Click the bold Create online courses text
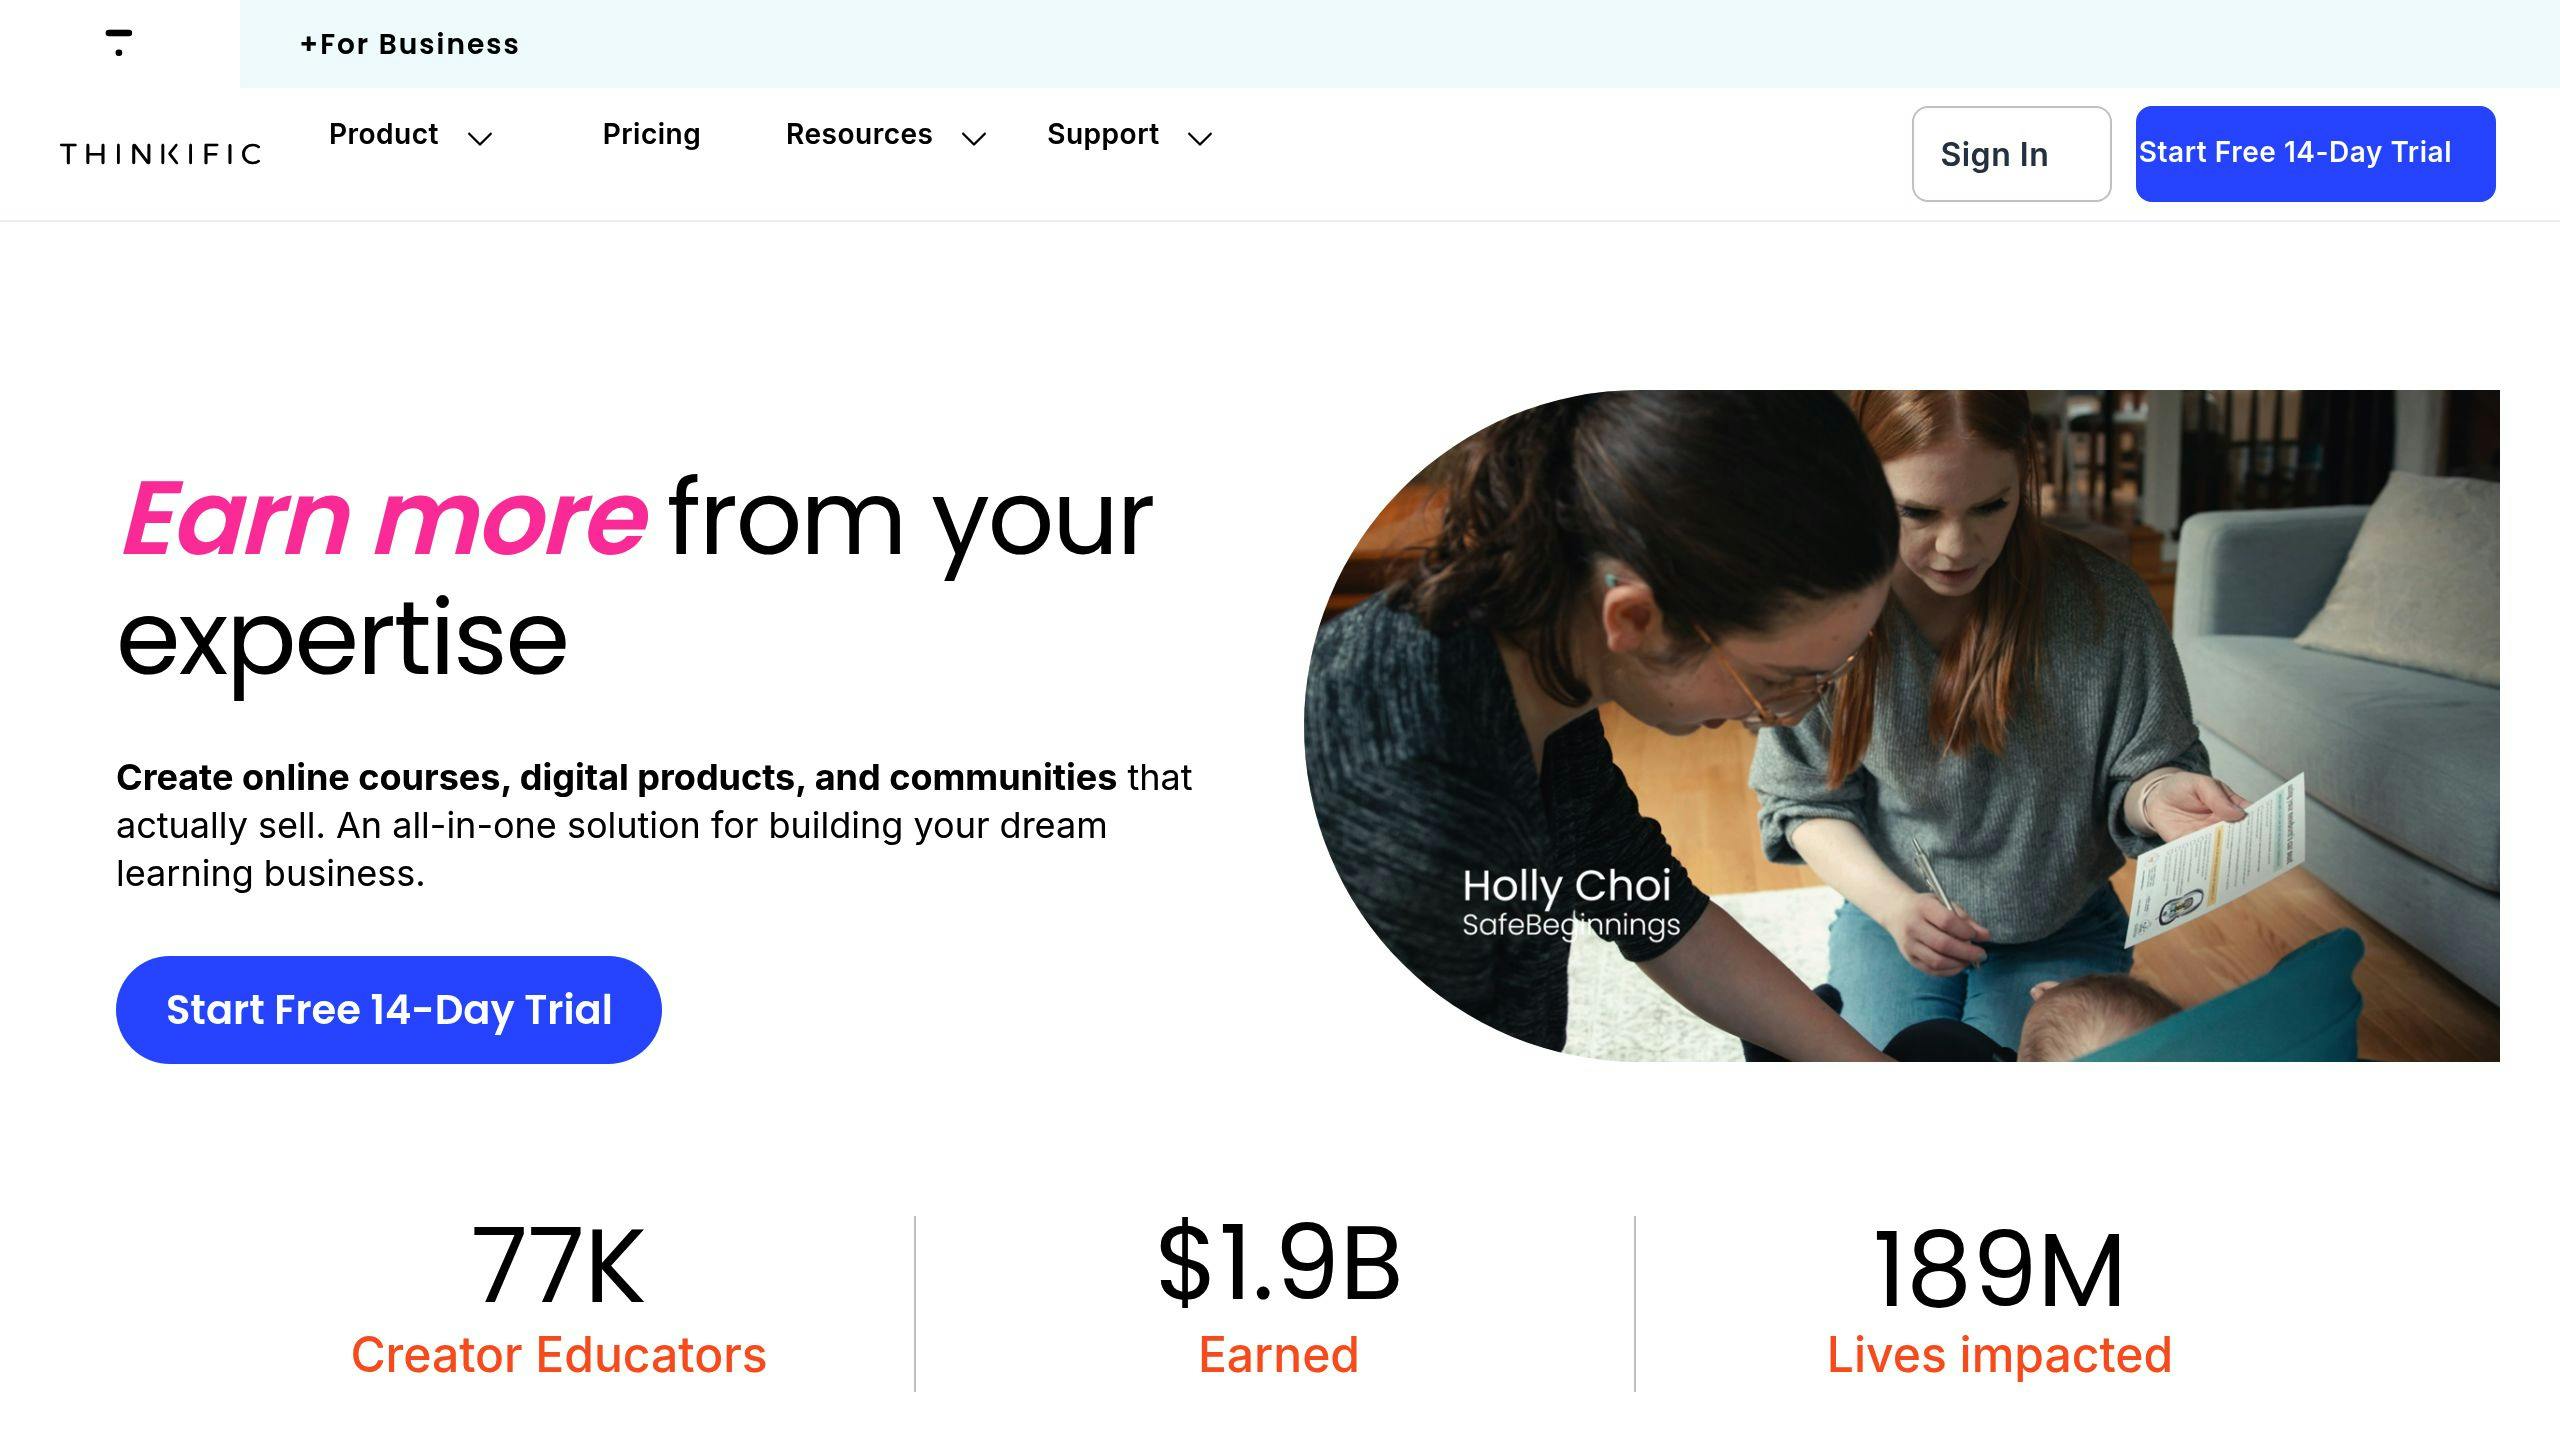The height and width of the screenshot is (1440, 2560). (x=616, y=777)
